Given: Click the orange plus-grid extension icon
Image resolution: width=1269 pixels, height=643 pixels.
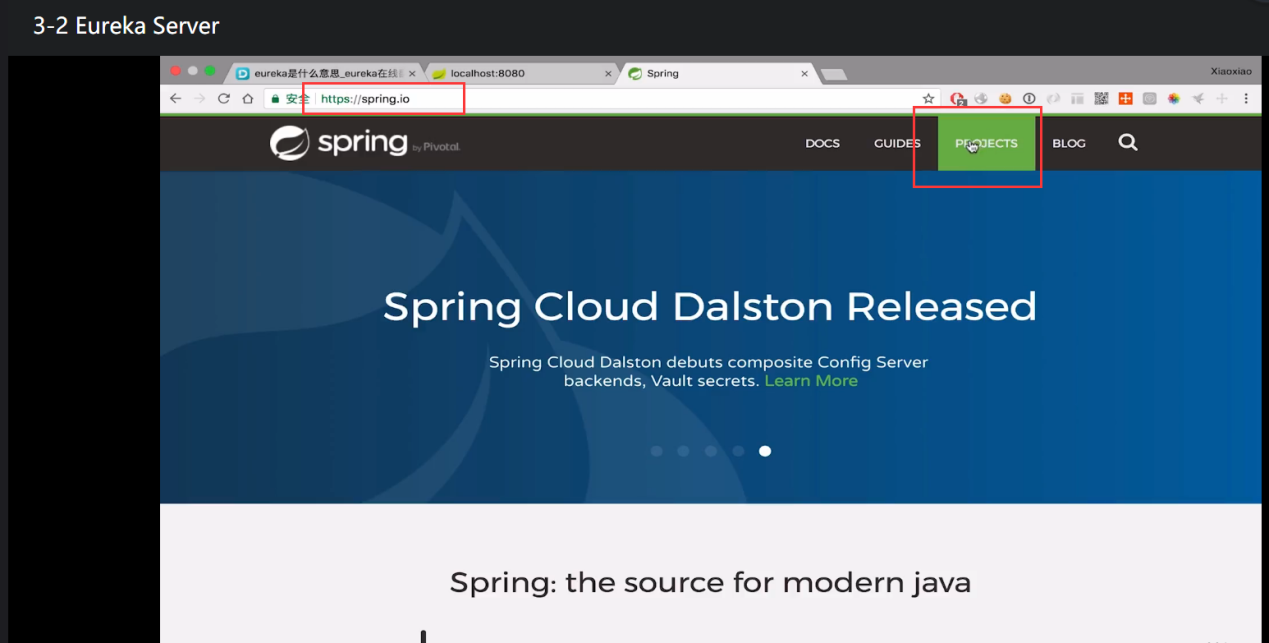Looking at the screenshot, I should click(x=1125, y=99).
